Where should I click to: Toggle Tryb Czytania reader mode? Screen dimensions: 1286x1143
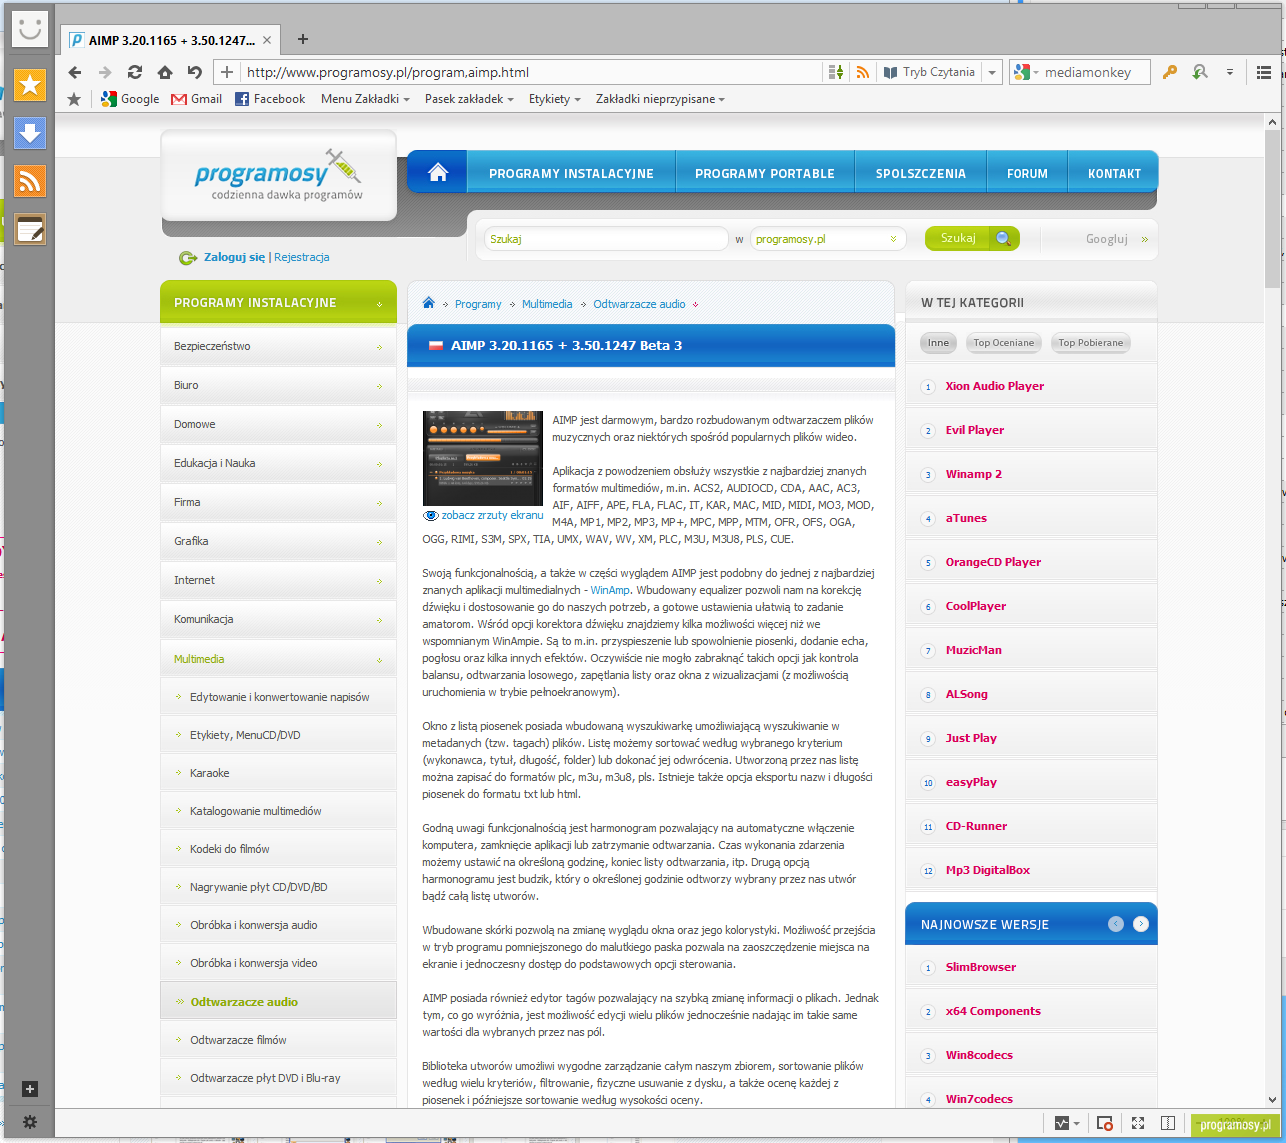point(929,72)
